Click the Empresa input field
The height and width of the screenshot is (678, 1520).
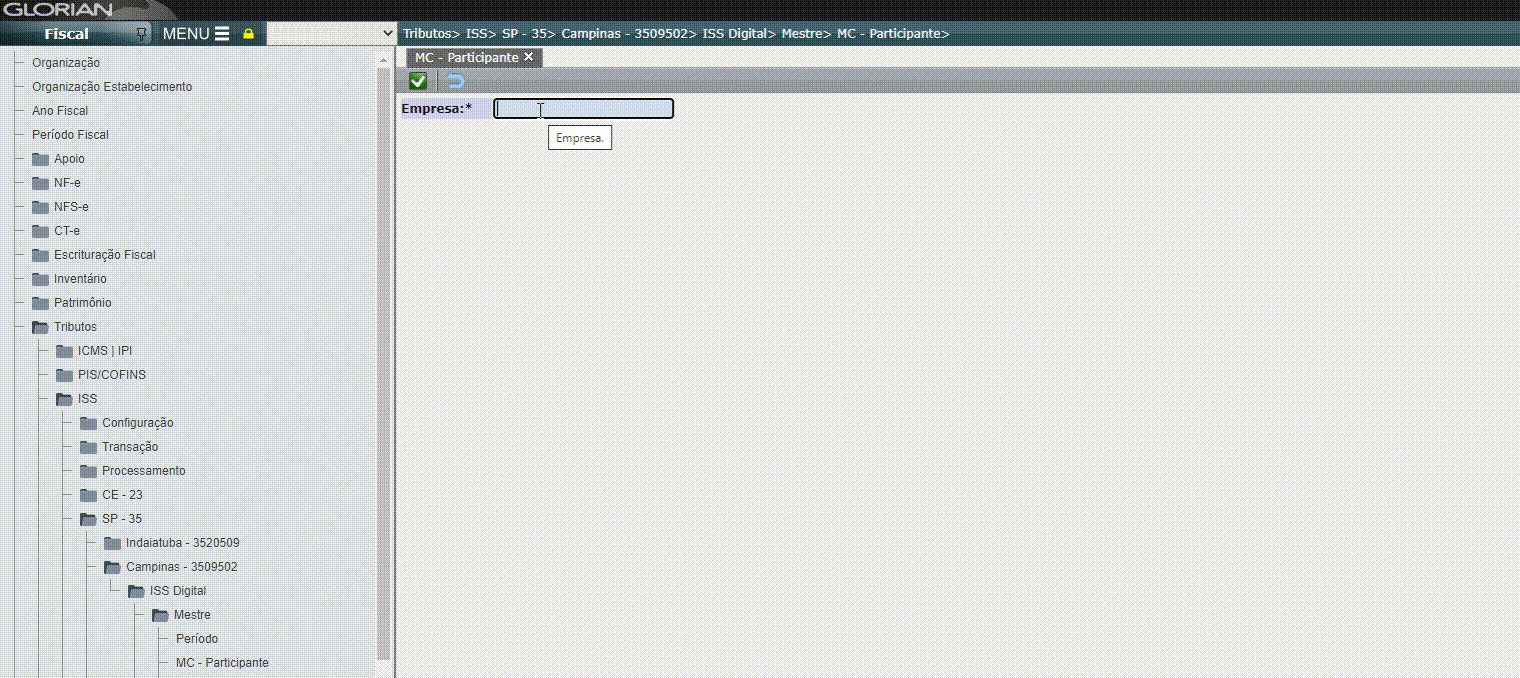[583, 109]
